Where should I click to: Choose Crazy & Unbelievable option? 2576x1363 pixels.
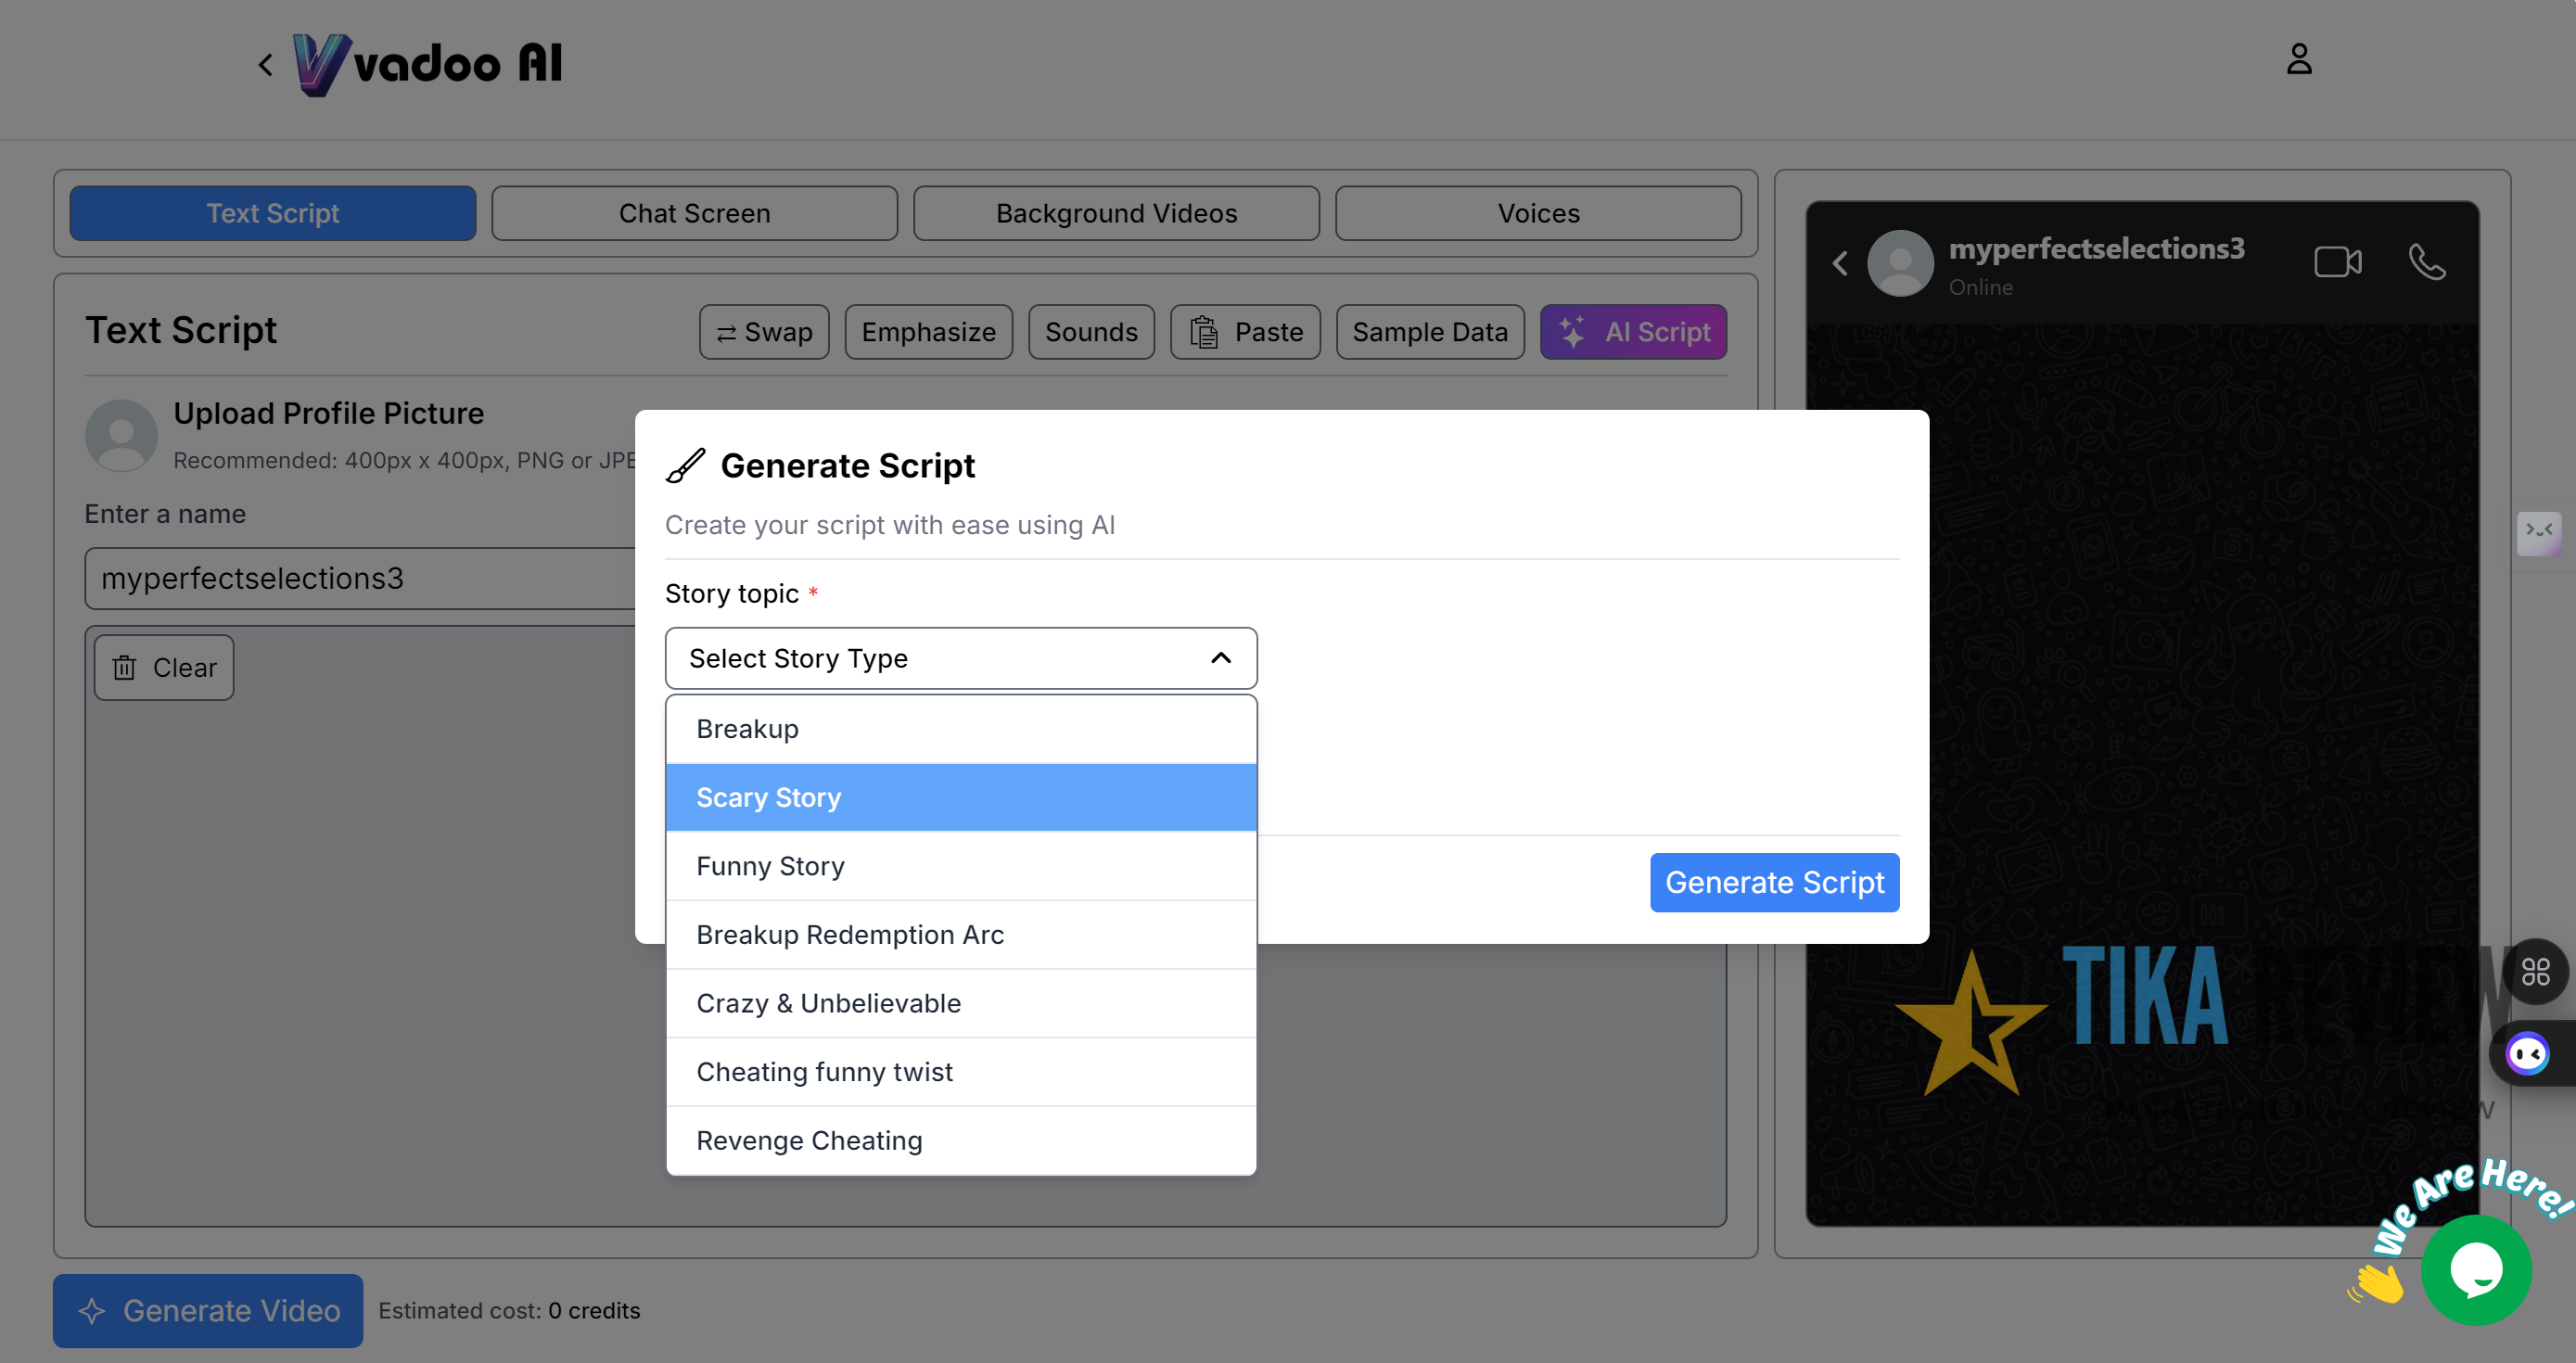click(961, 1003)
